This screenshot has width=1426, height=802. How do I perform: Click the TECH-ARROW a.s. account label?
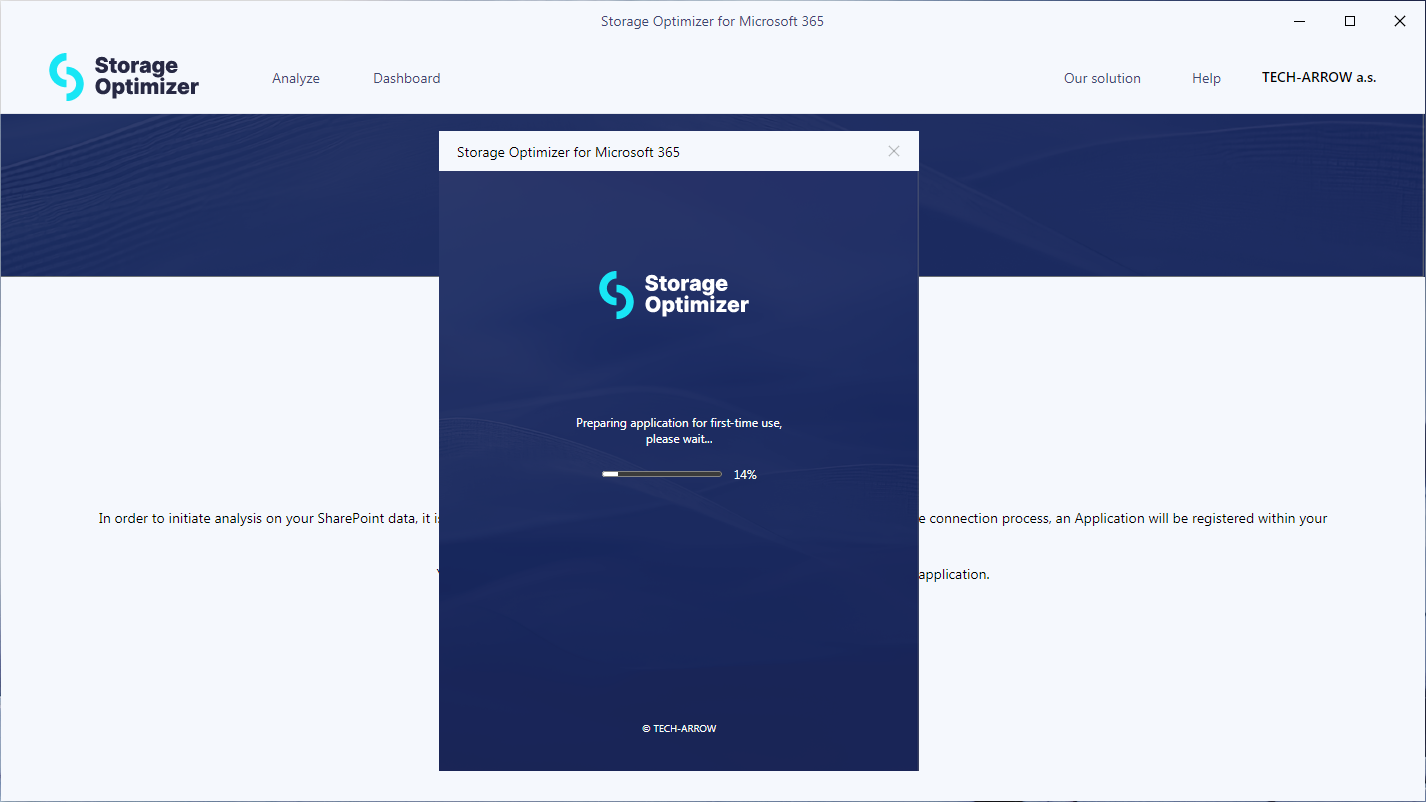point(1318,77)
